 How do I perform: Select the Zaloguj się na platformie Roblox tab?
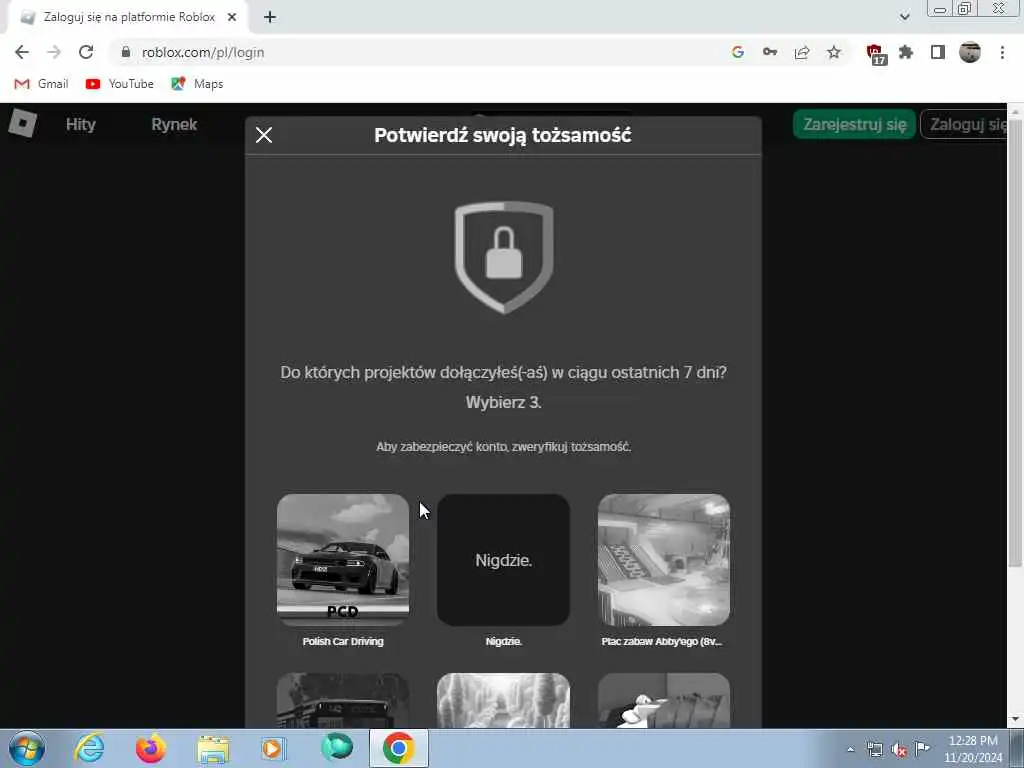[x=127, y=18]
